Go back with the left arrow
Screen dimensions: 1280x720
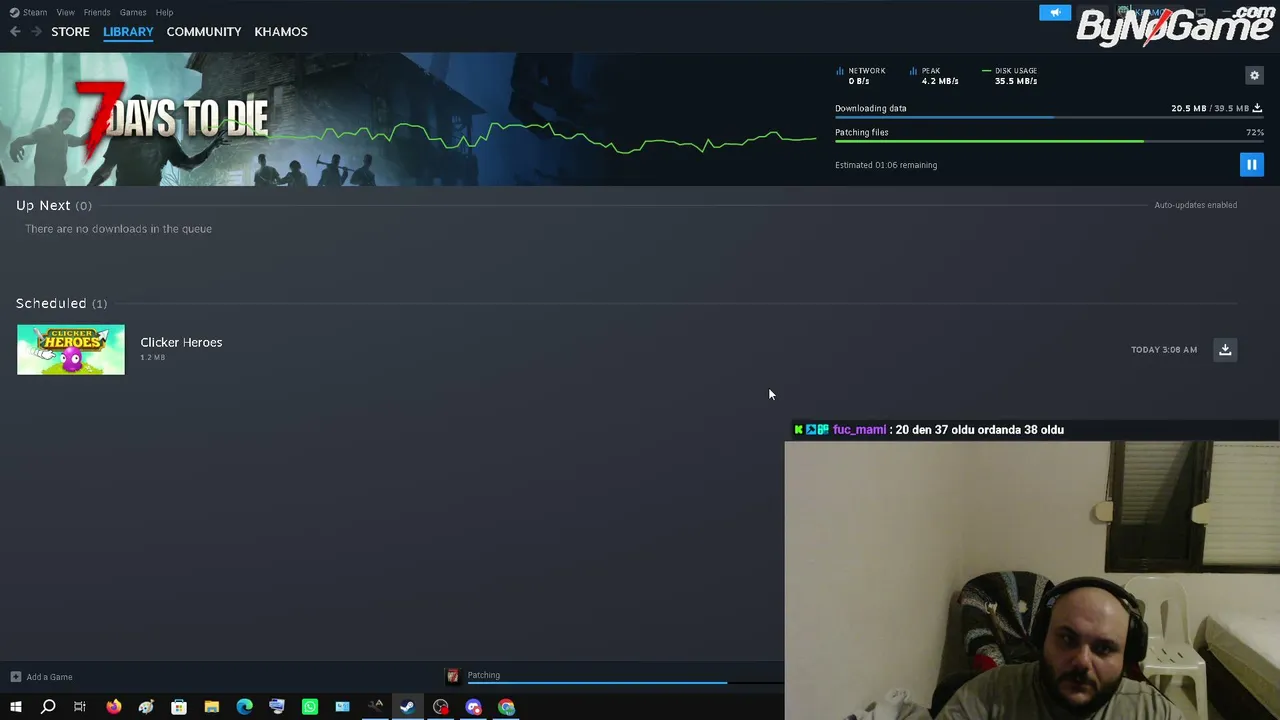click(15, 32)
